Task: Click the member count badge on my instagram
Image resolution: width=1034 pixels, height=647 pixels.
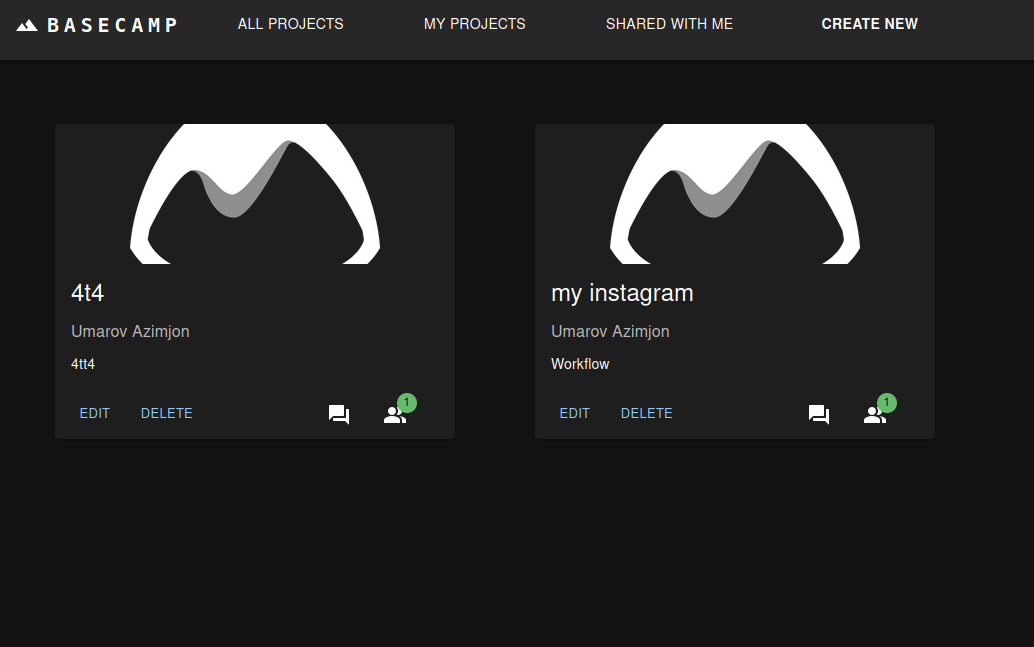Action: click(886, 401)
